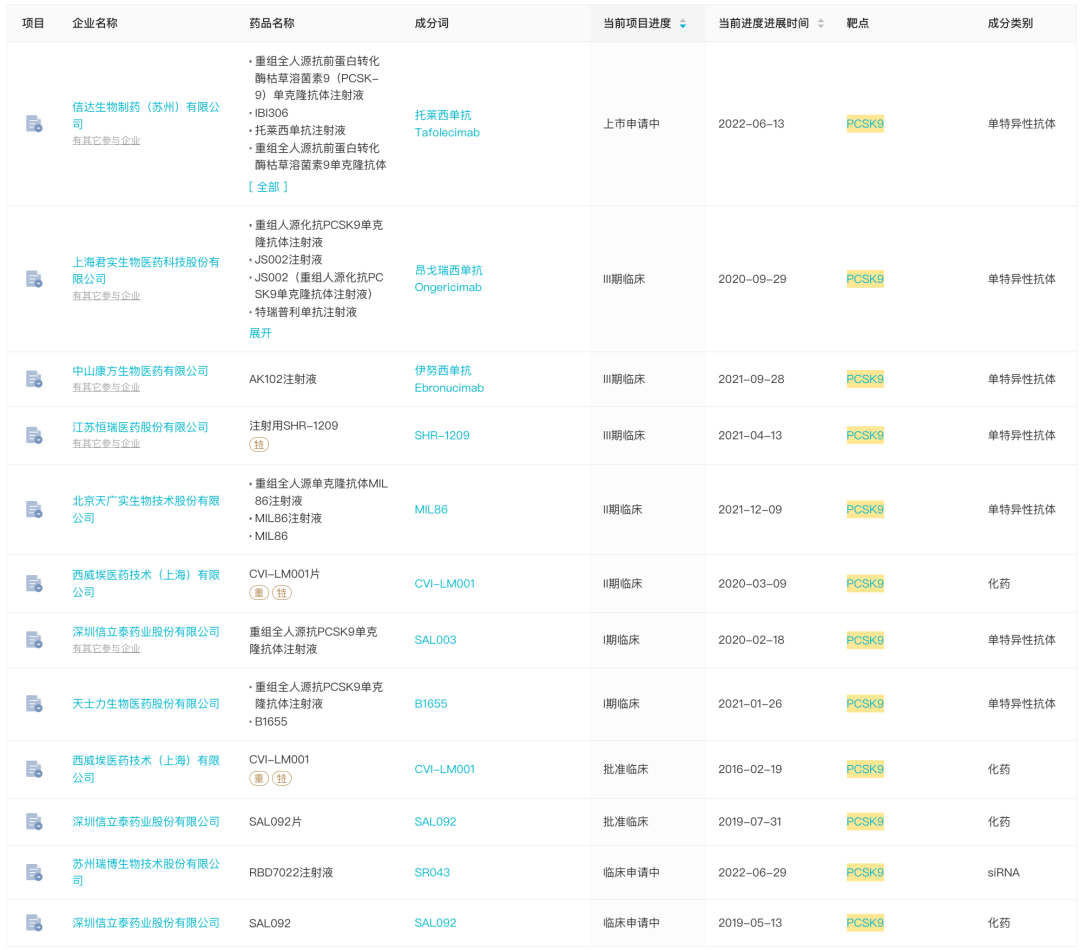Open SR043 ingredient link
The image size is (1080, 950).
(432, 872)
